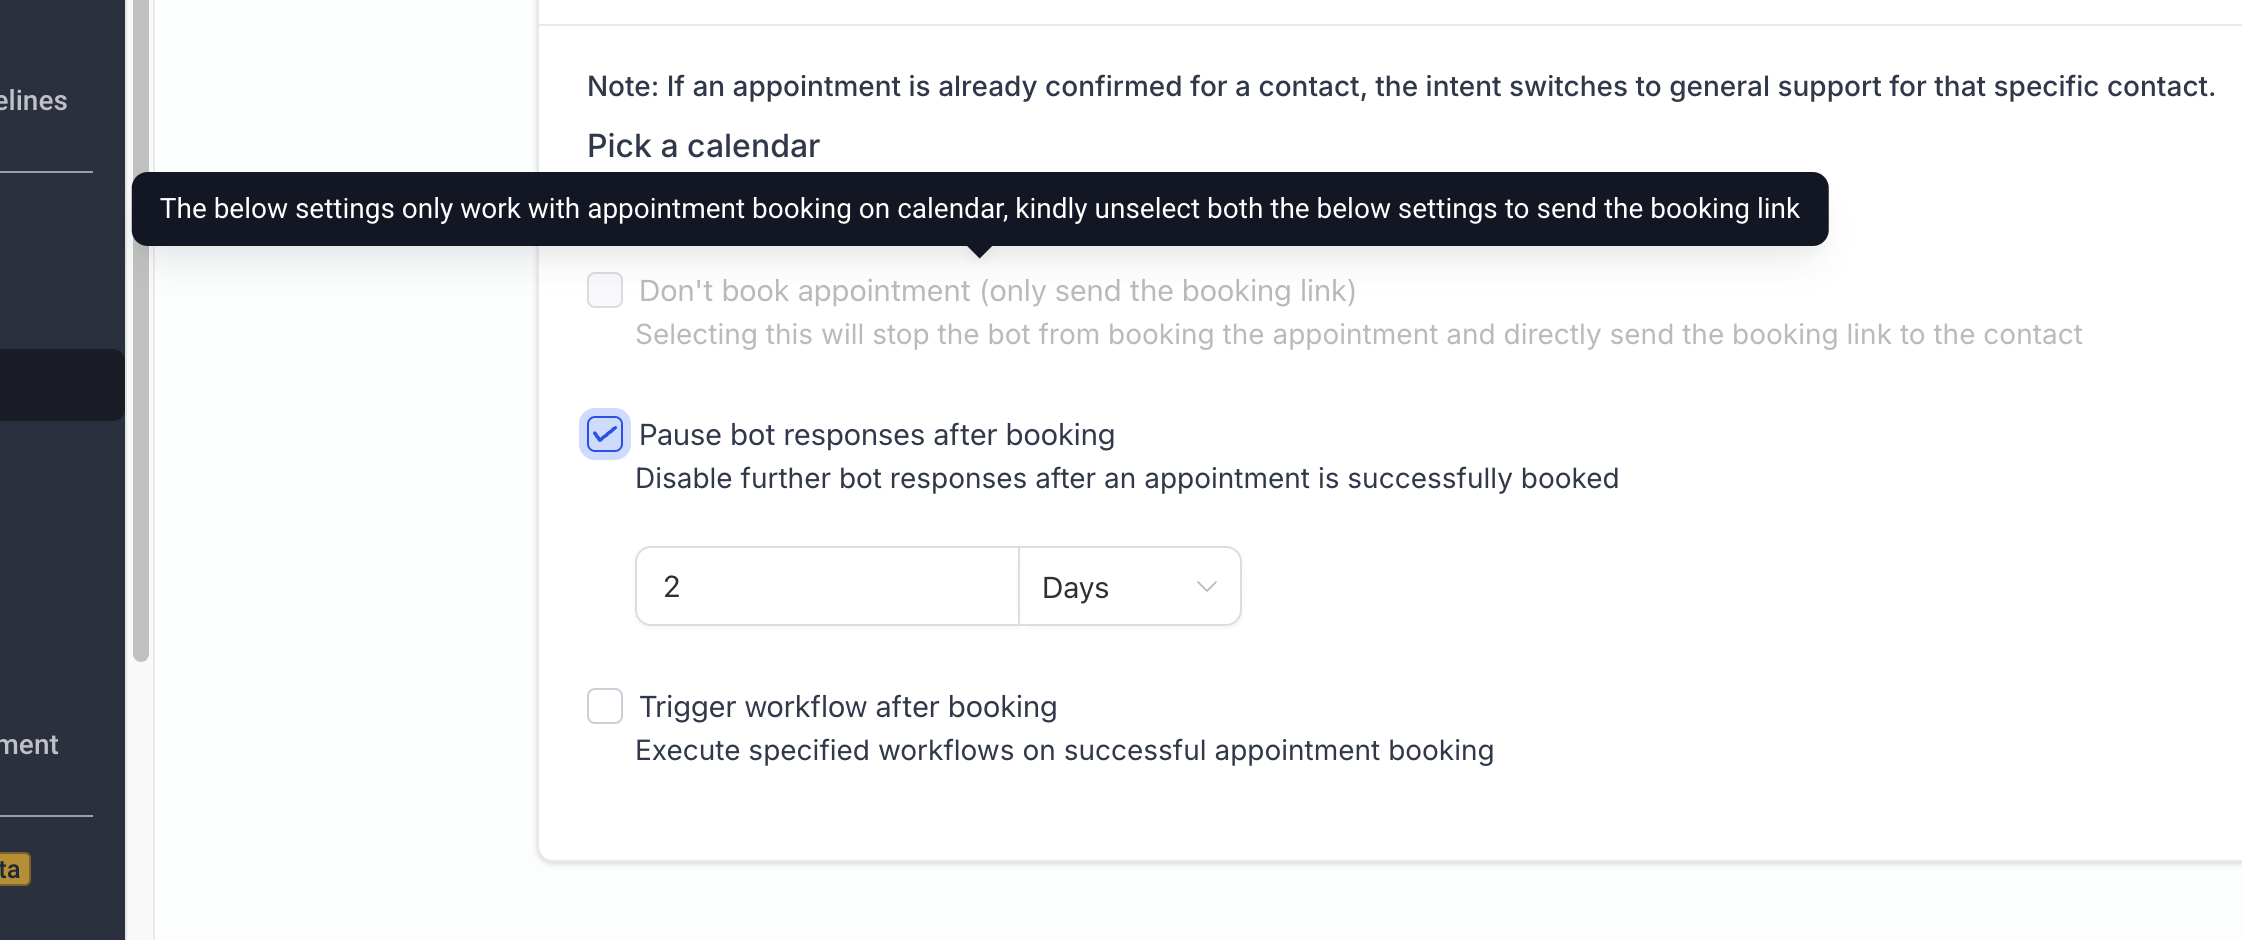This screenshot has width=2242, height=940.
Task: Click the yellow 'ta' badge in sidebar
Action: tap(14, 869)
